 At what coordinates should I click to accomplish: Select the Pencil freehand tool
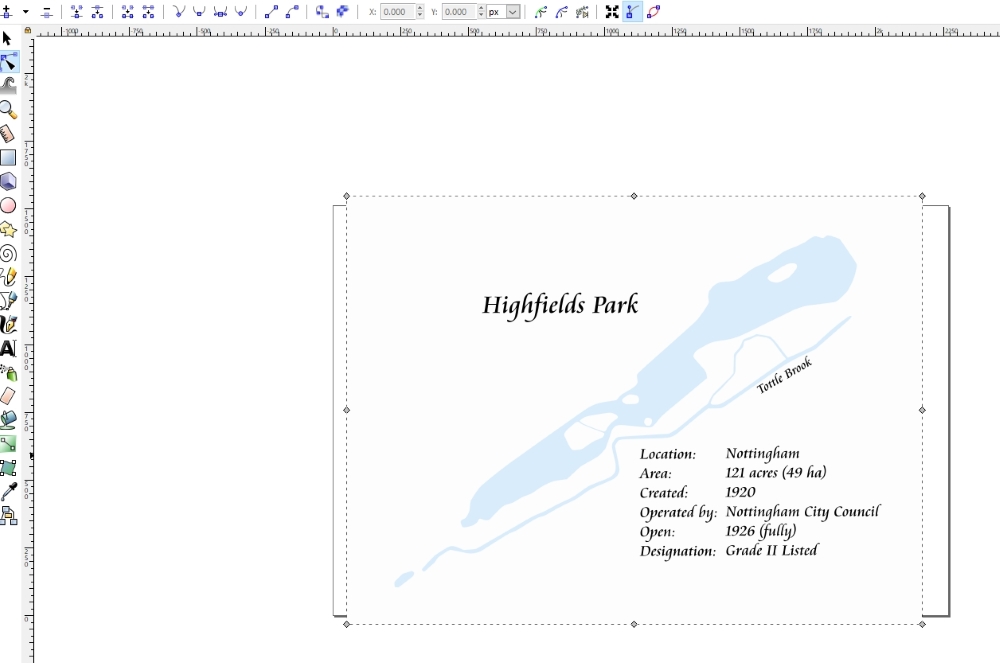(x=8, y=277)
